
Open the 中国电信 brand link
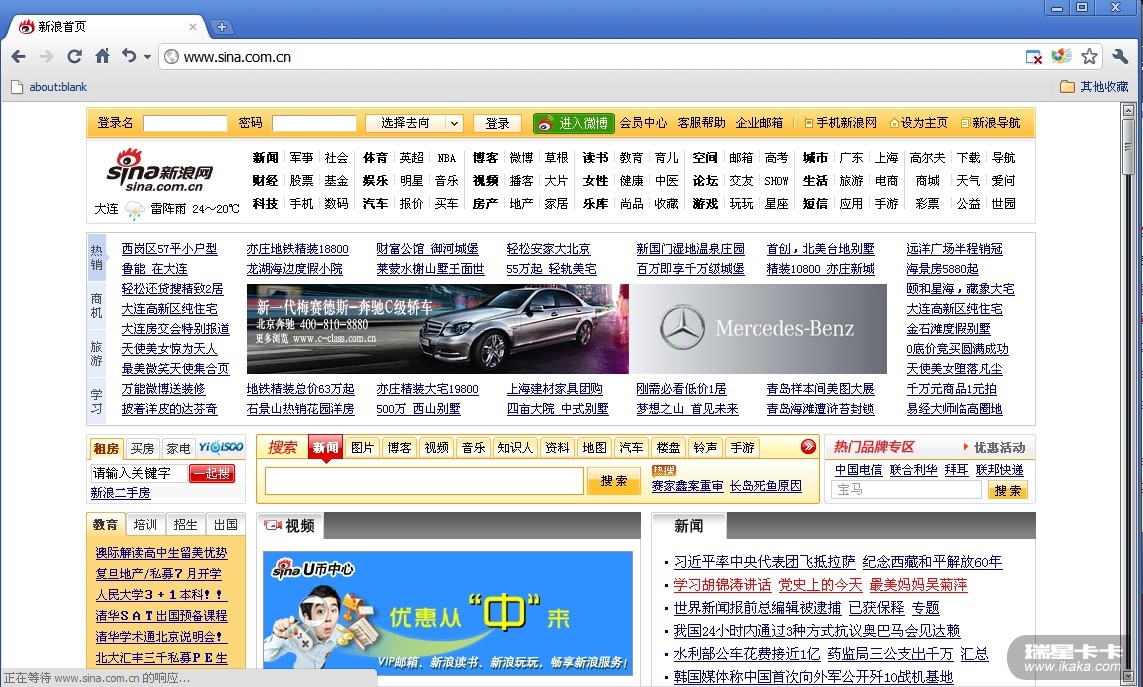click(858, 470)
